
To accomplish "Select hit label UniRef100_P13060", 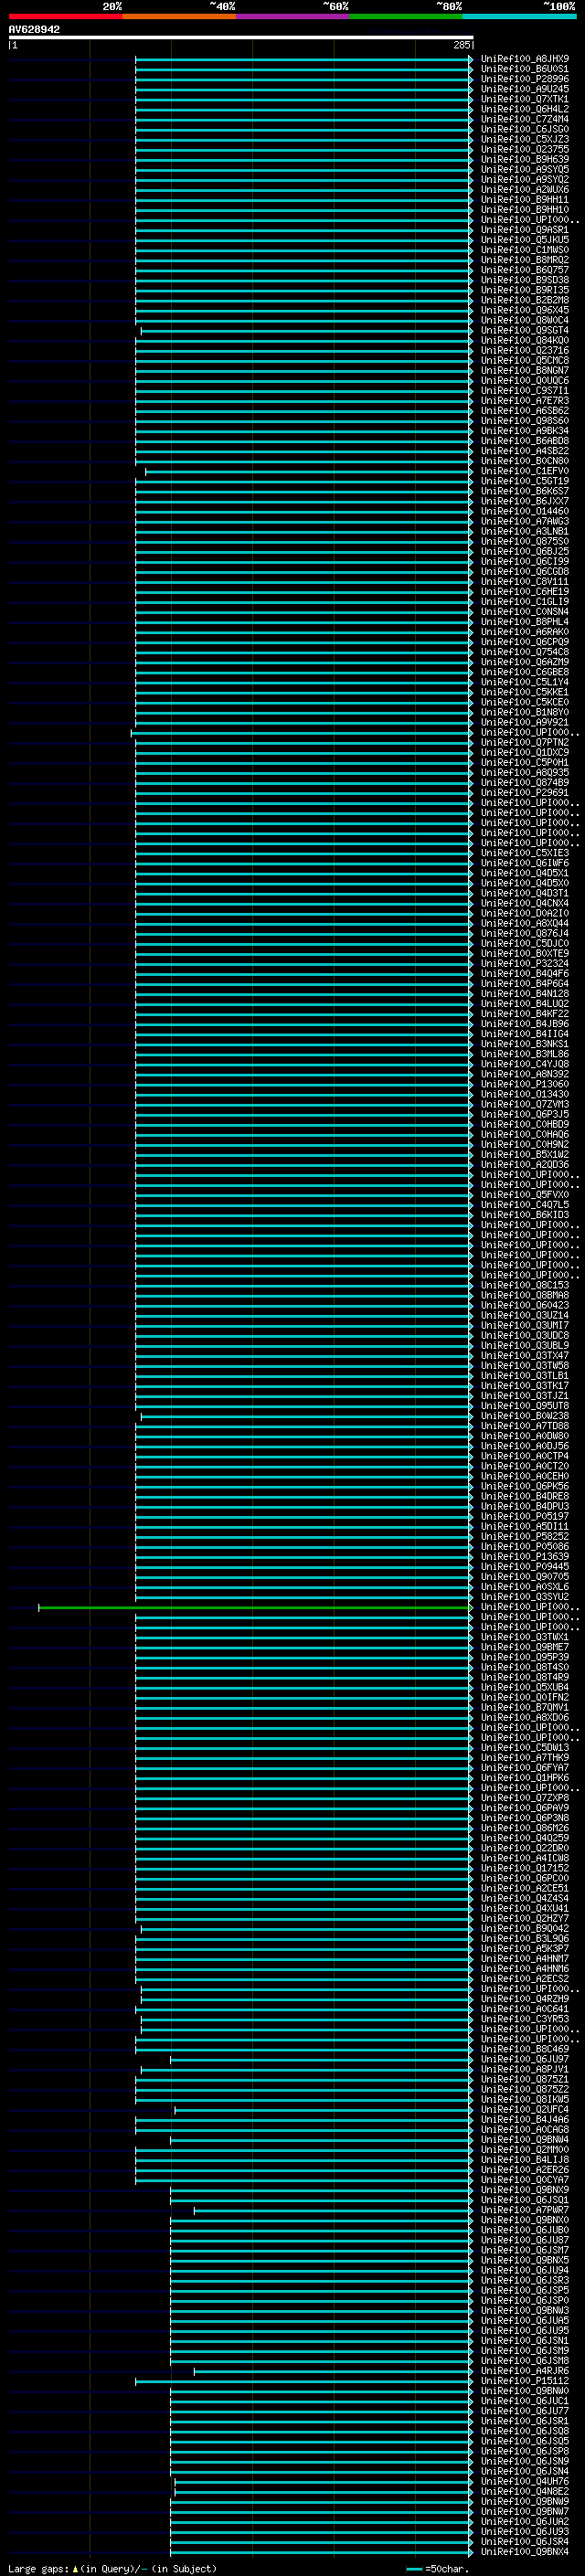I will tap(525, 1084).
